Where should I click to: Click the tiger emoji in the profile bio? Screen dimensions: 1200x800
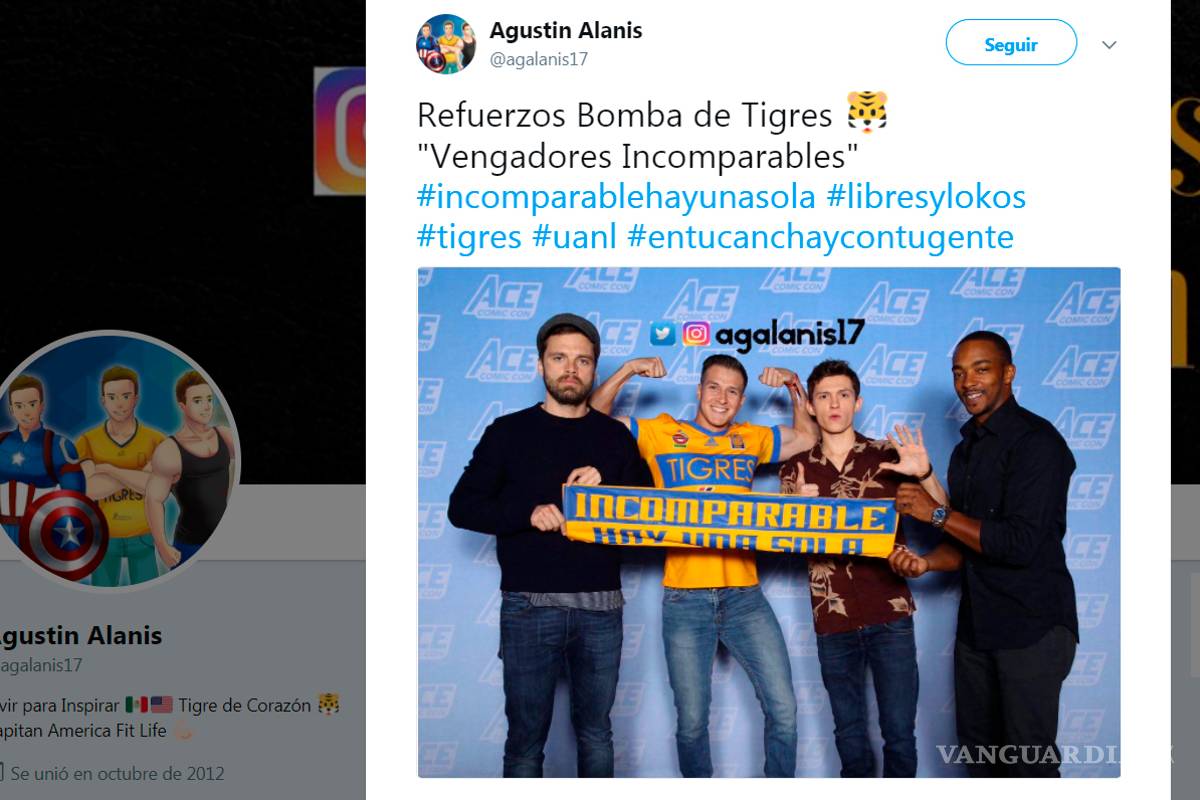point(328,706)
